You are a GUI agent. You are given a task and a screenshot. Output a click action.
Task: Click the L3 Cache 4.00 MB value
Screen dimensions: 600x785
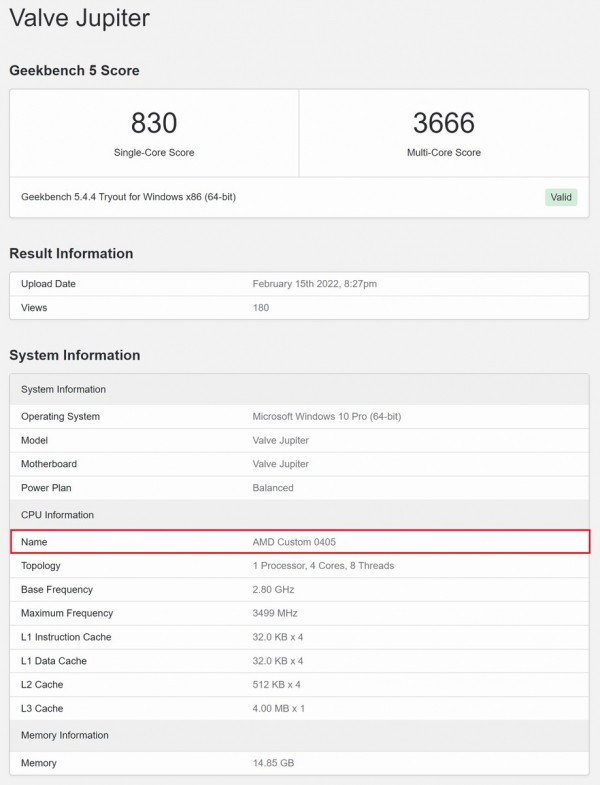[x=278, y=708]
